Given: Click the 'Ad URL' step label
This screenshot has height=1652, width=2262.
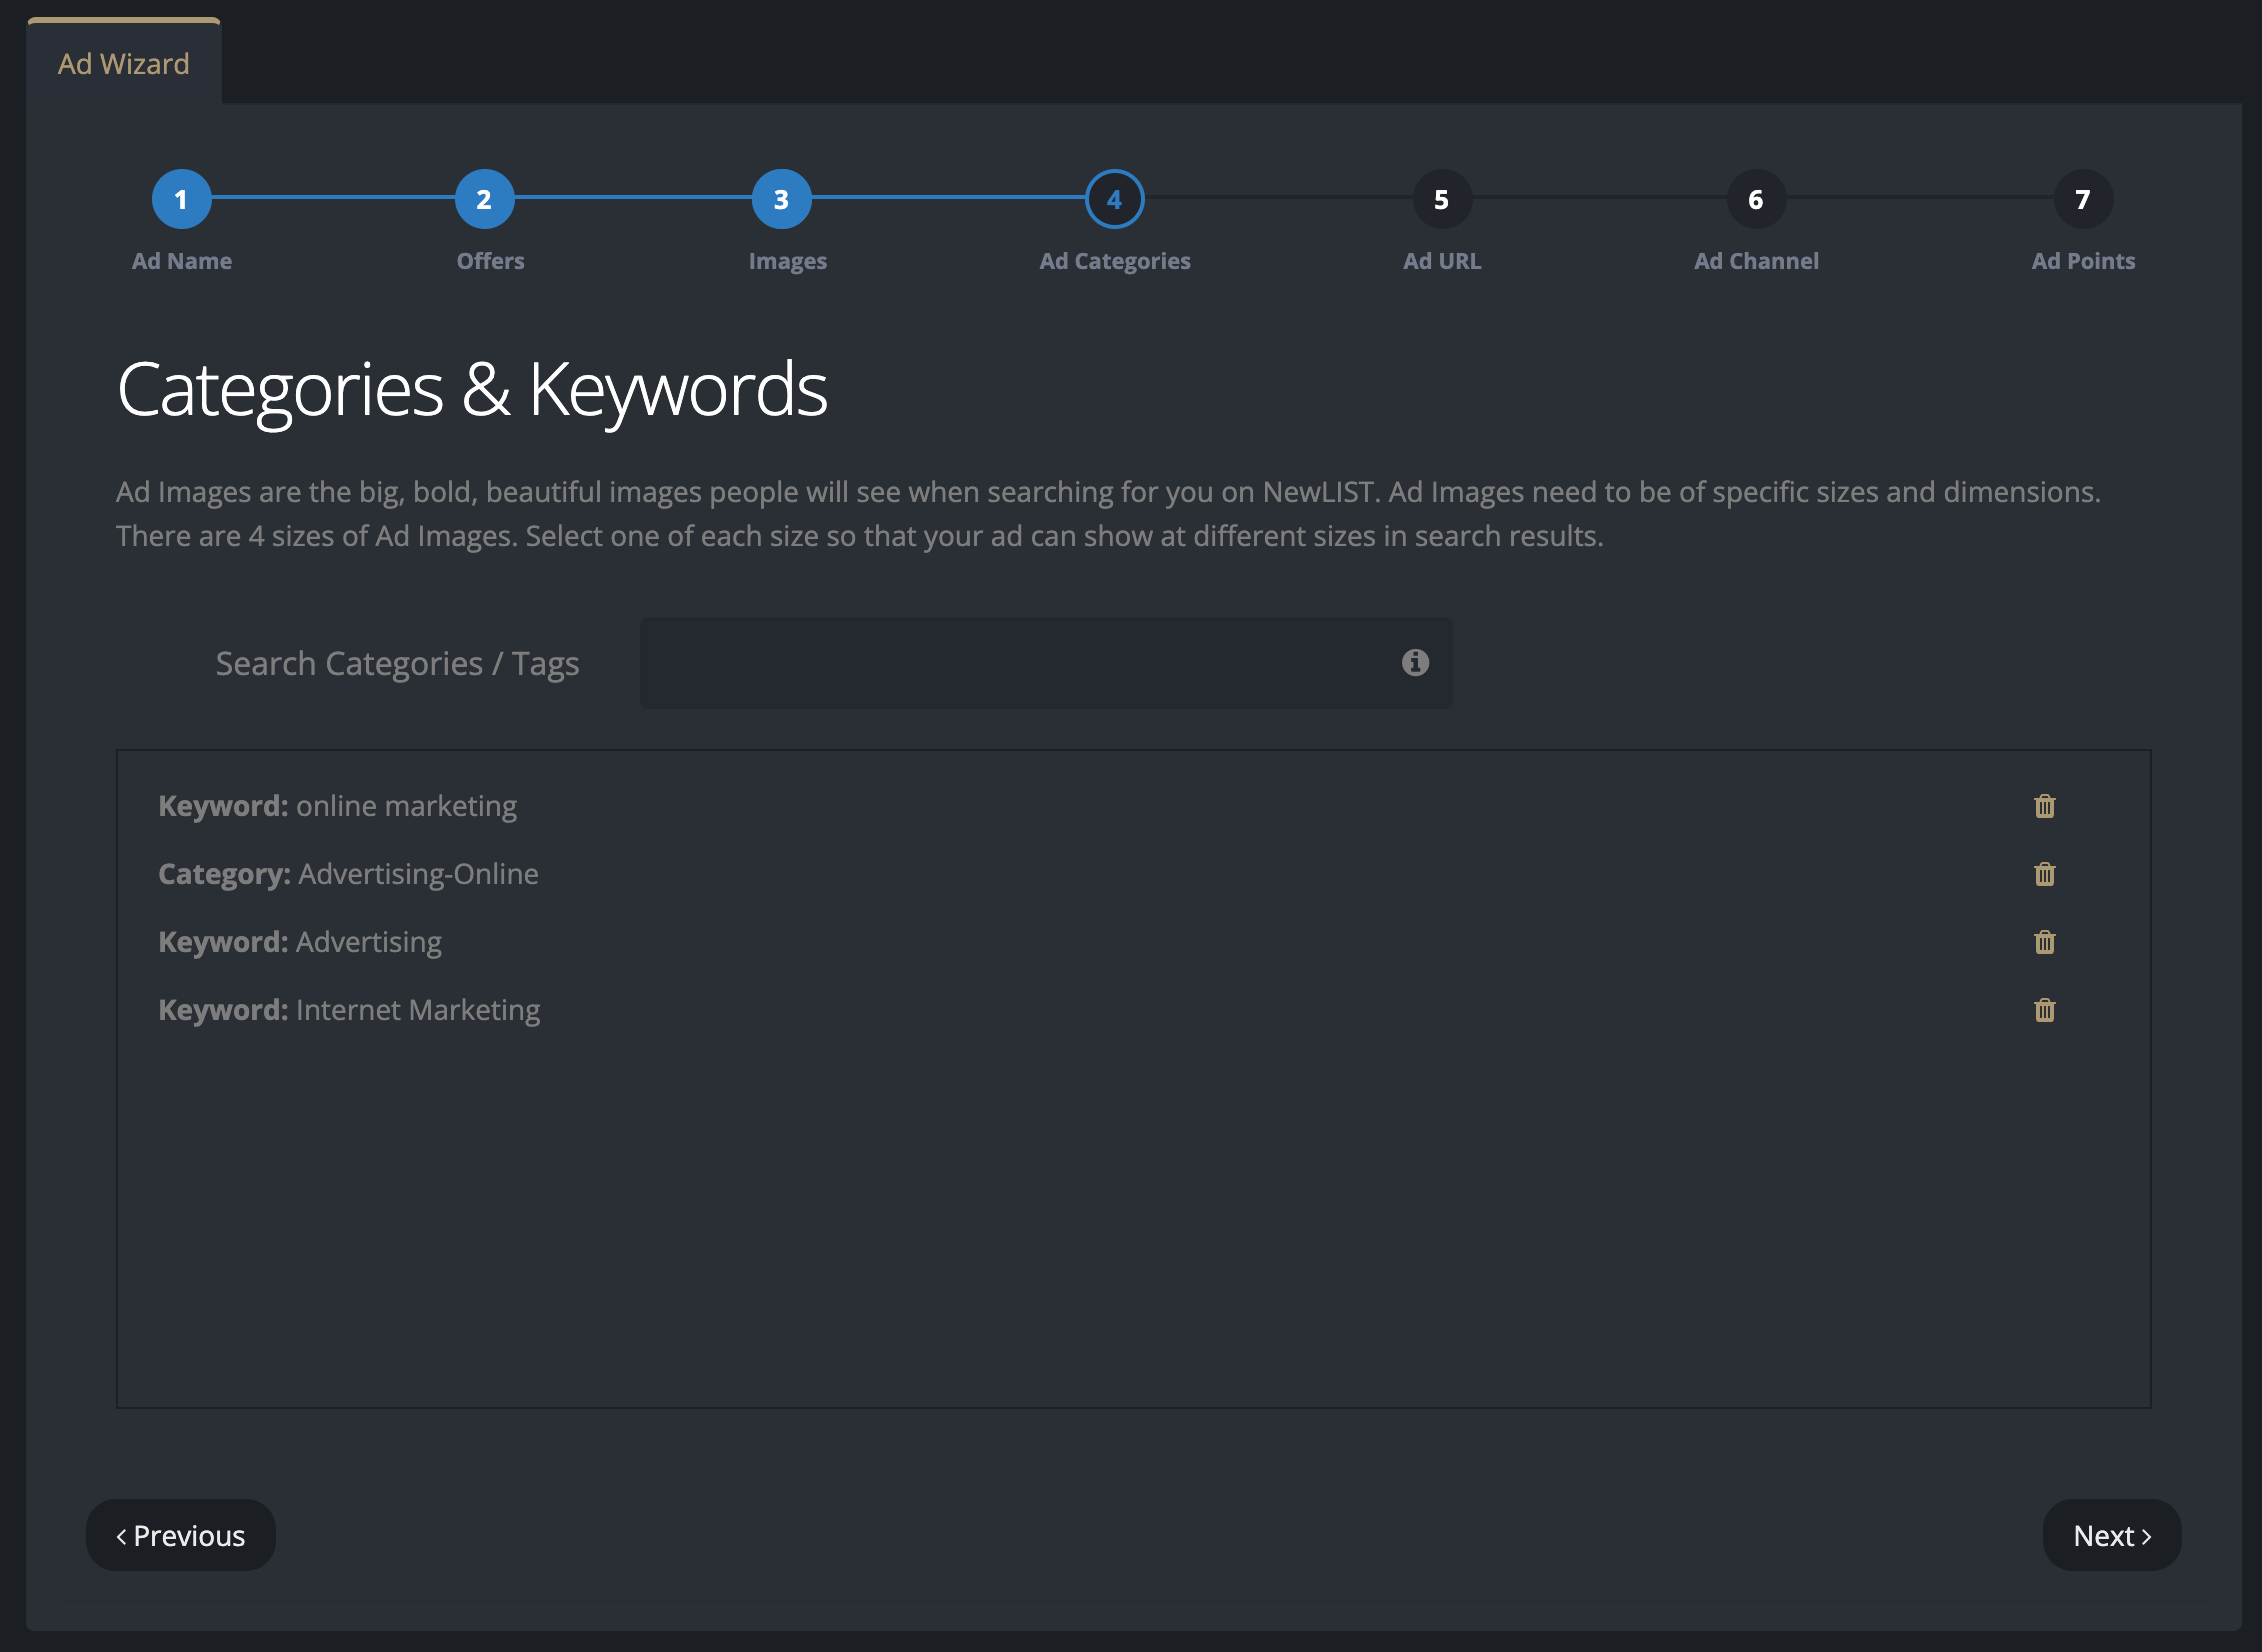Looking at the screenshot, I should point(1442,261).
